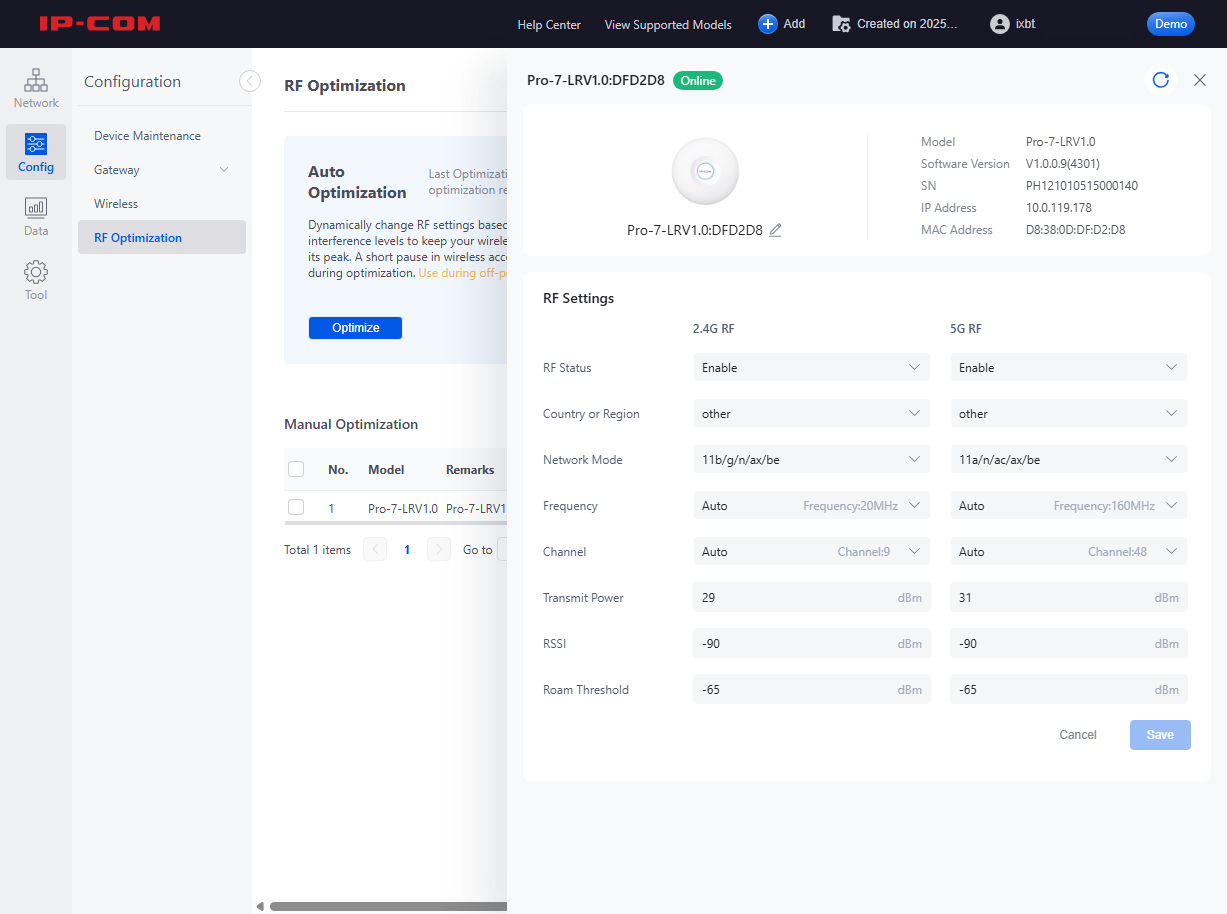Go to next table page arrow
The width and height of the screenshot is (1227, 914).
tap(438, 549)
